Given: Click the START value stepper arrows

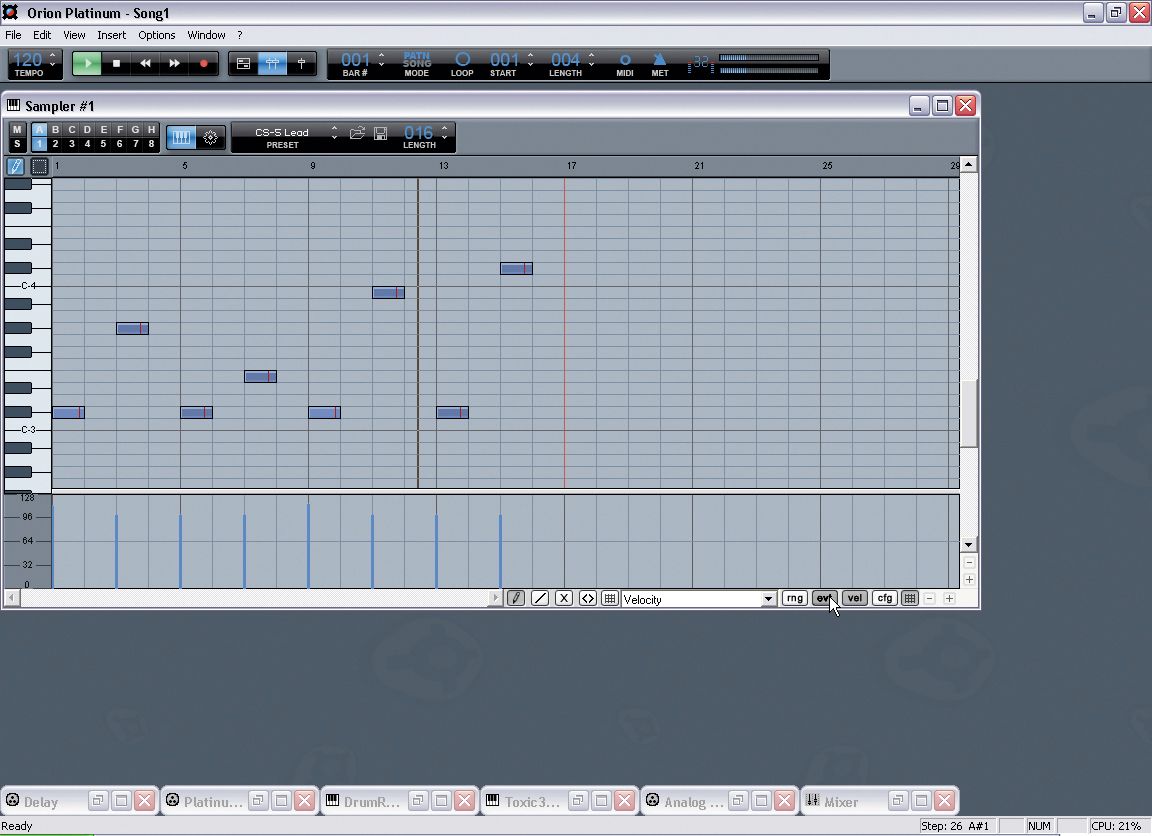Looking at the screenshot, I should [530, 60].
